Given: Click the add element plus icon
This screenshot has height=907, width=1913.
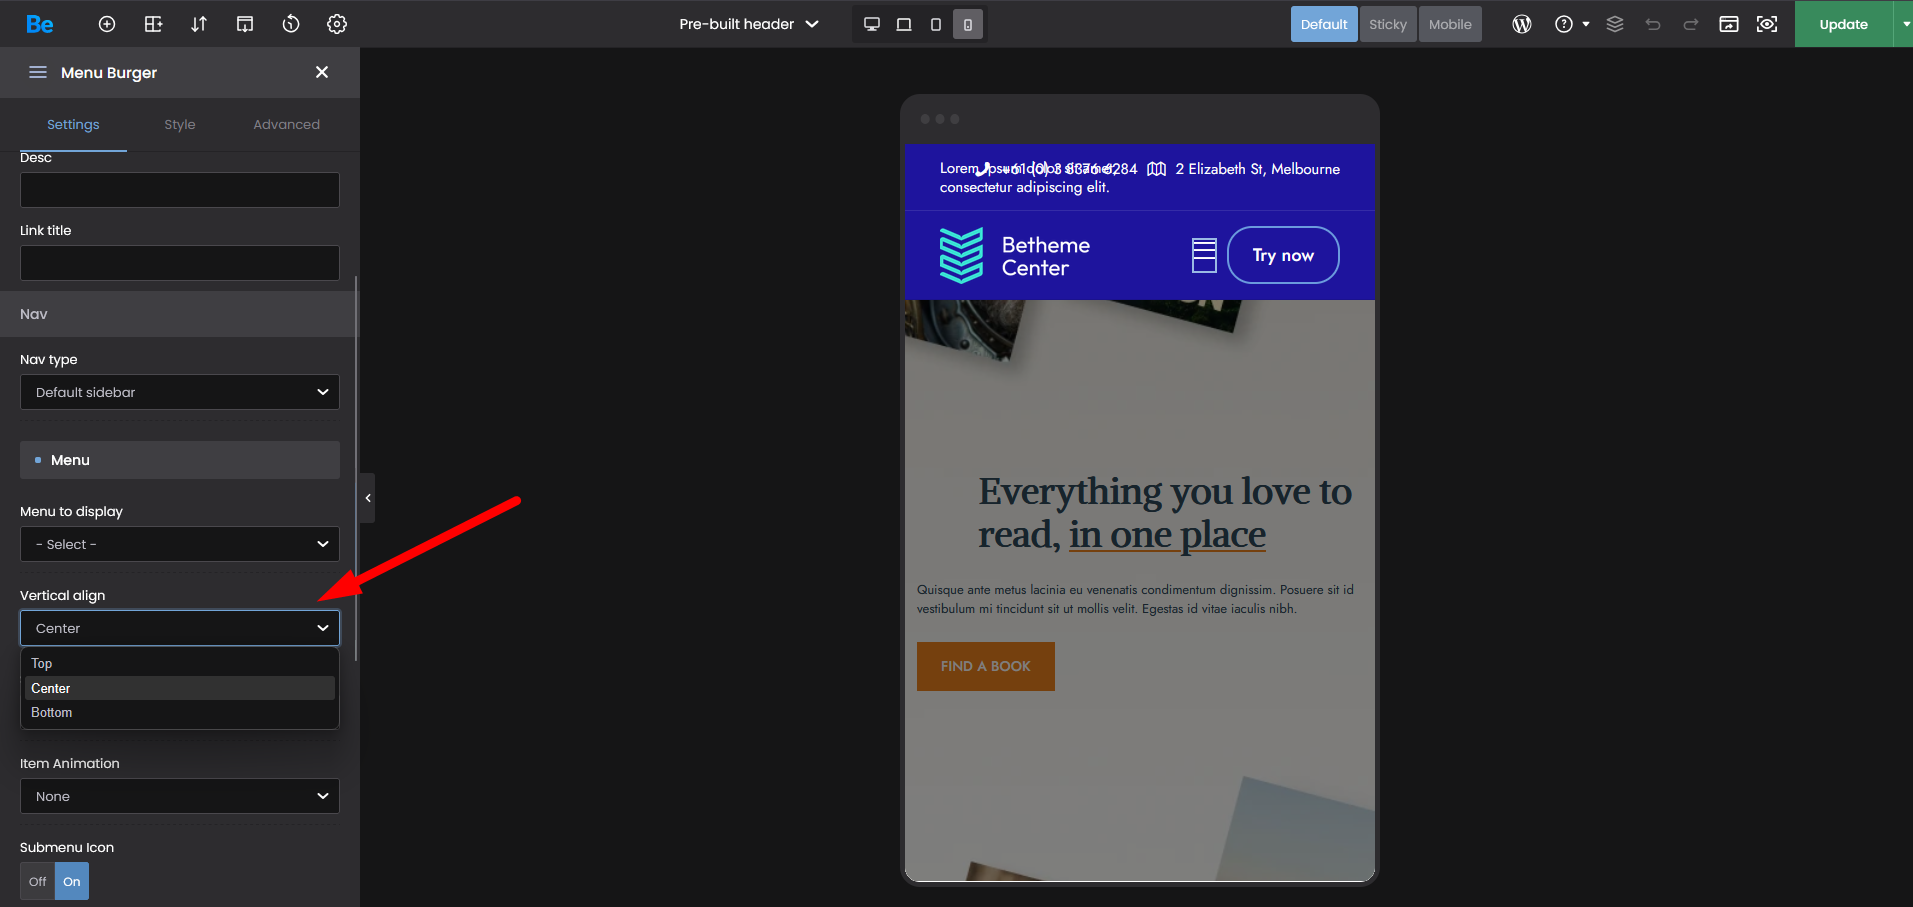Looking at the screenshot, I should click(x=107, y=24).
